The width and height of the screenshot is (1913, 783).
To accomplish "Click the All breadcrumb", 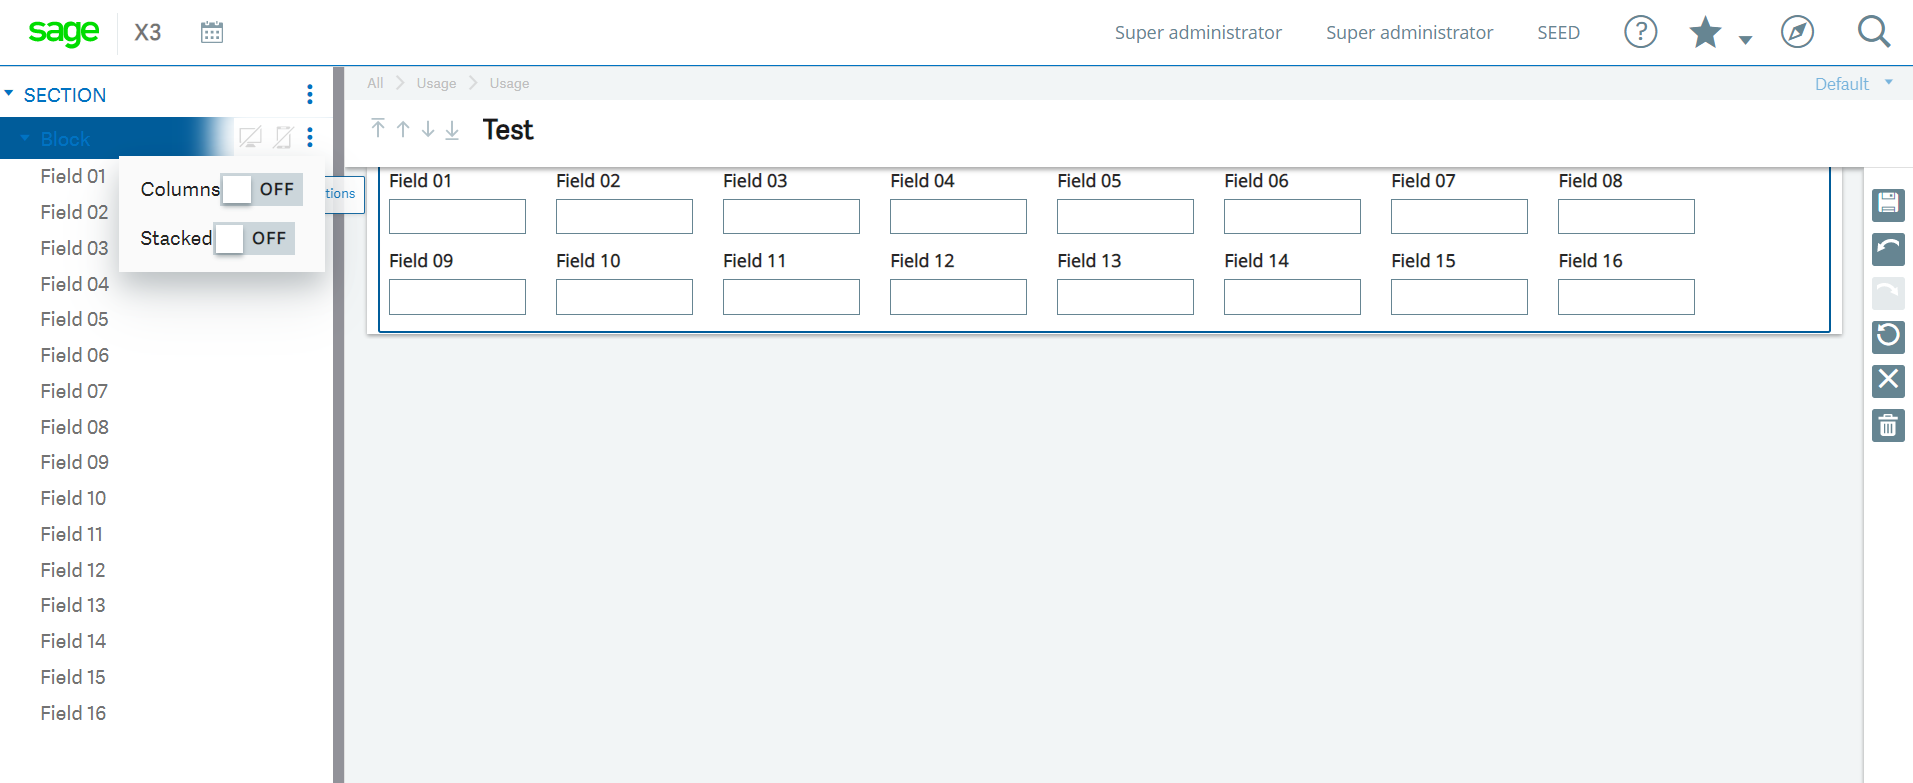I will pos(375,83).
